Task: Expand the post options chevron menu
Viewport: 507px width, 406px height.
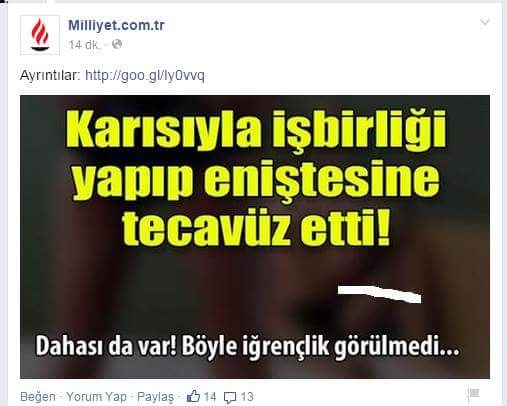Action: click(x=485, y=22)
